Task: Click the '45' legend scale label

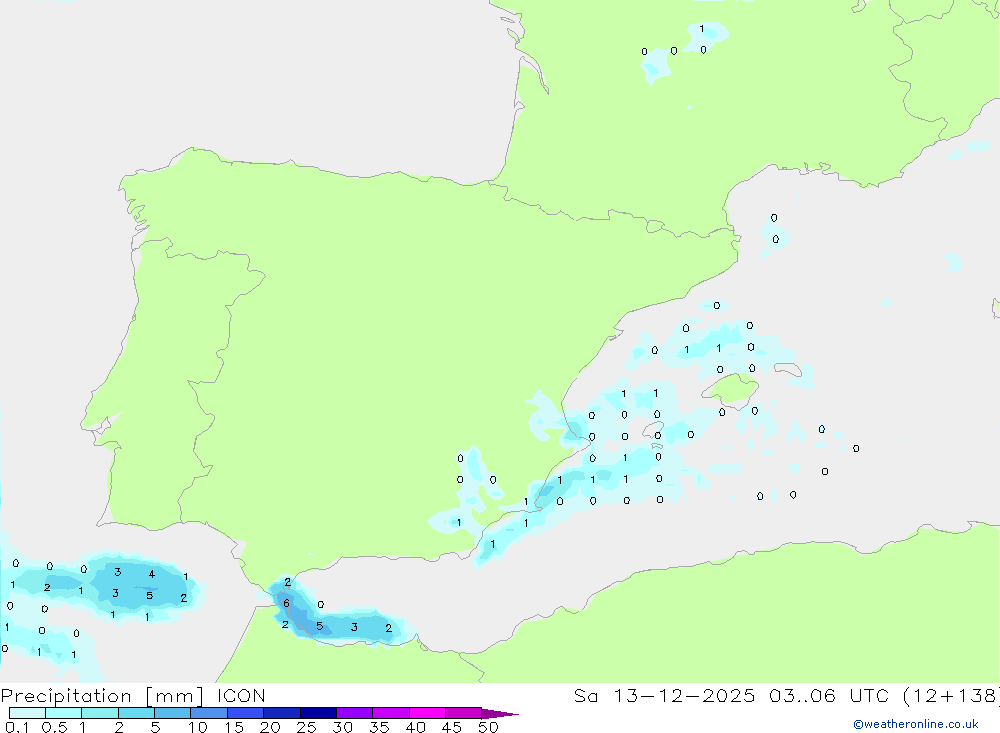Action: pos(452,727)
